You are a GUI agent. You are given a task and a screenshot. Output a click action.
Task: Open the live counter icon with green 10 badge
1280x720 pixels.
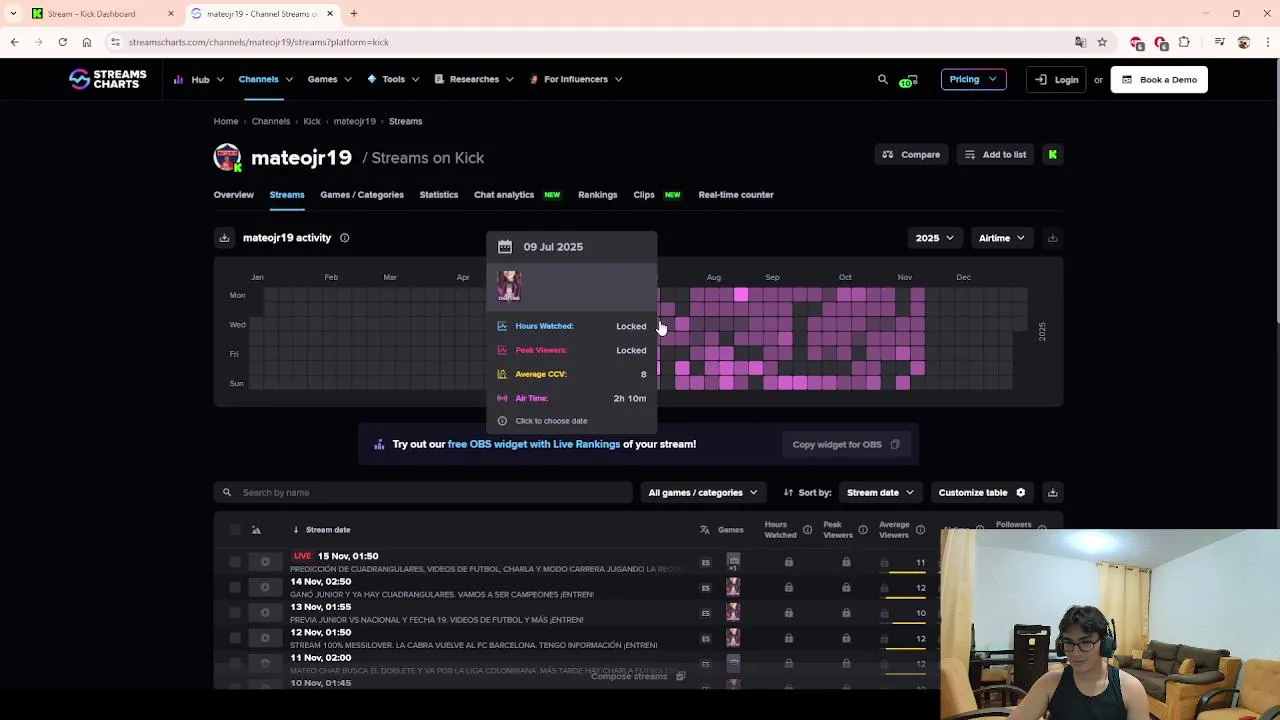click(x=907, y=80)
